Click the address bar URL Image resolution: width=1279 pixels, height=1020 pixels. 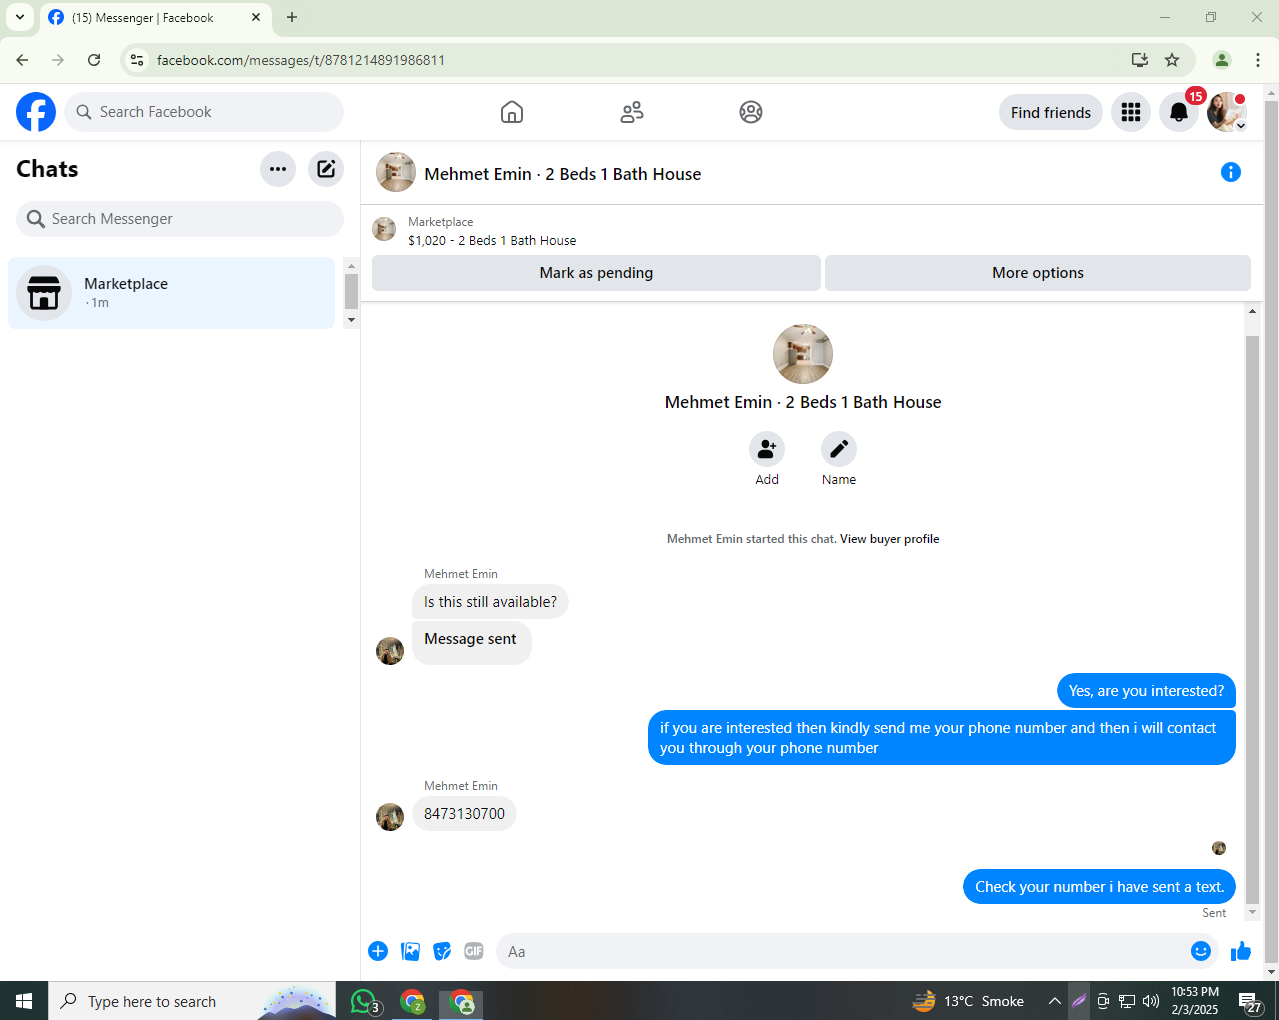tap(301, 60)
